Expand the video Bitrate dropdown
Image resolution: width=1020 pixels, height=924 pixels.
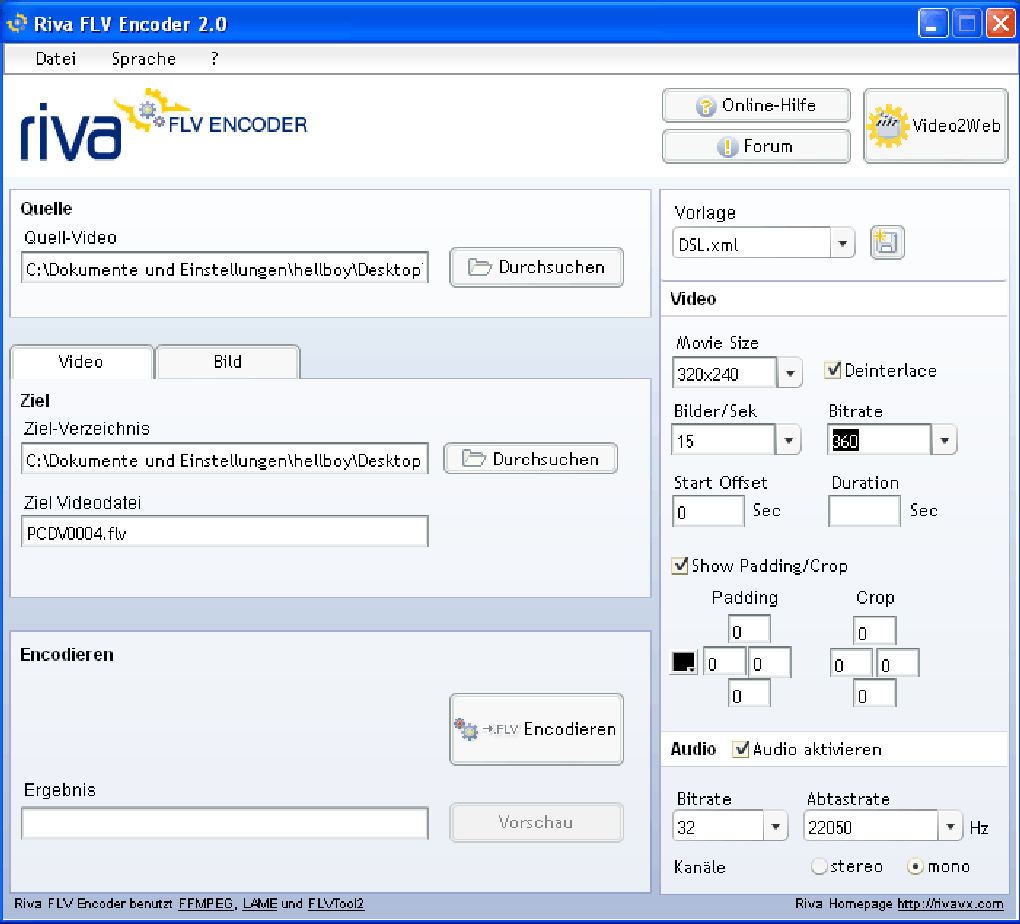coord(944,441)
